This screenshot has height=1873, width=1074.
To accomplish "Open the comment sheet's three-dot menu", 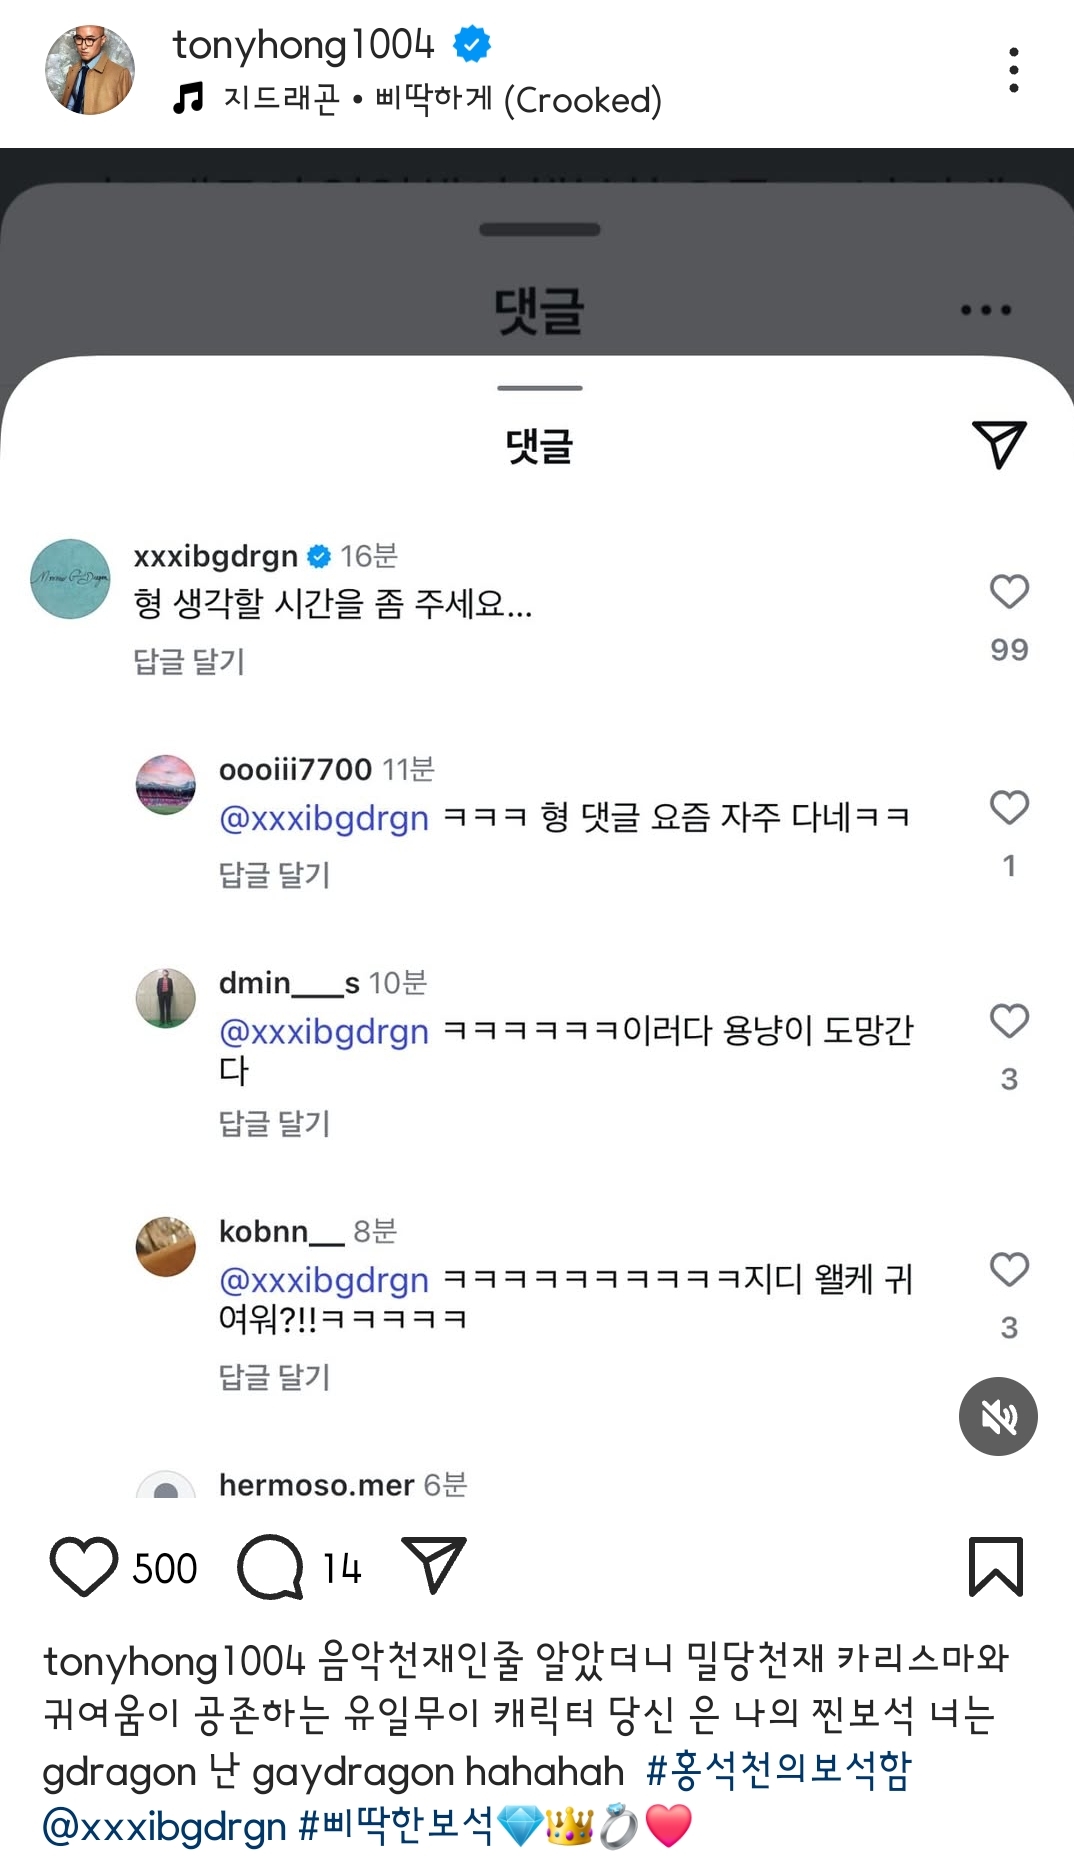I will (985, 310).
